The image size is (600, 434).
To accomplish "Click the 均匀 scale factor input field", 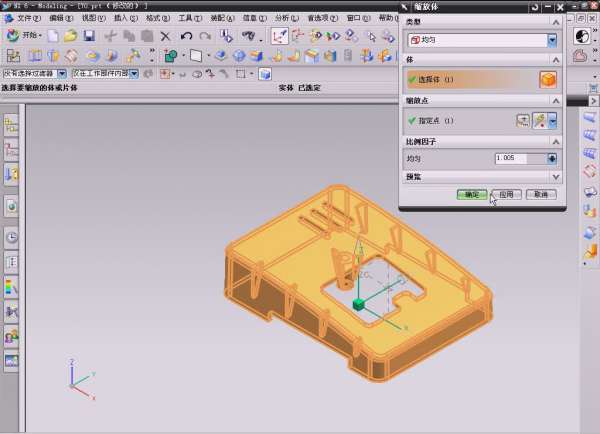I will 519,158.
